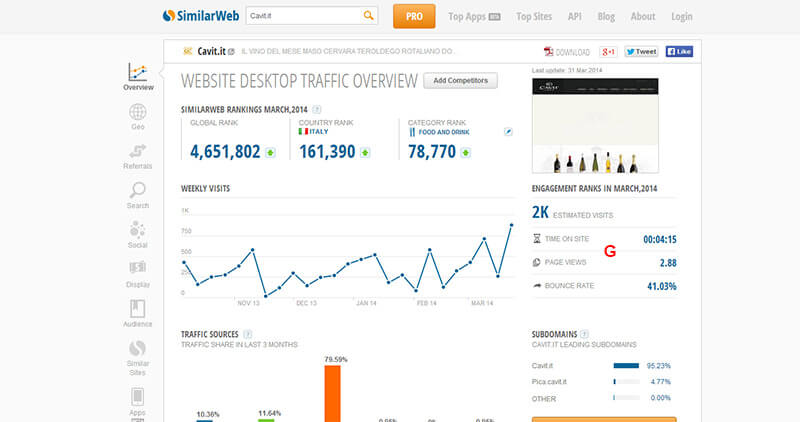Click the green arrow beside country rank
Screen dimensions: 800x422
365,153
